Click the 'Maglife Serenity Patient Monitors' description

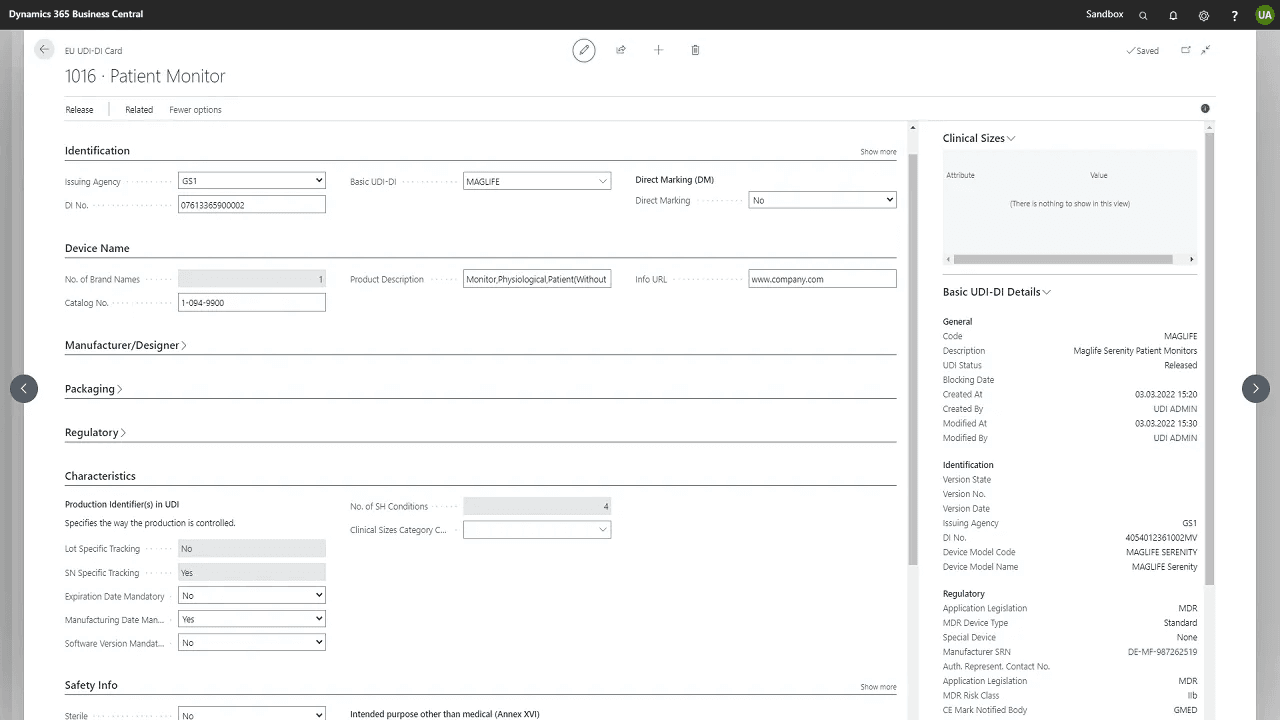pos(1135,351)
